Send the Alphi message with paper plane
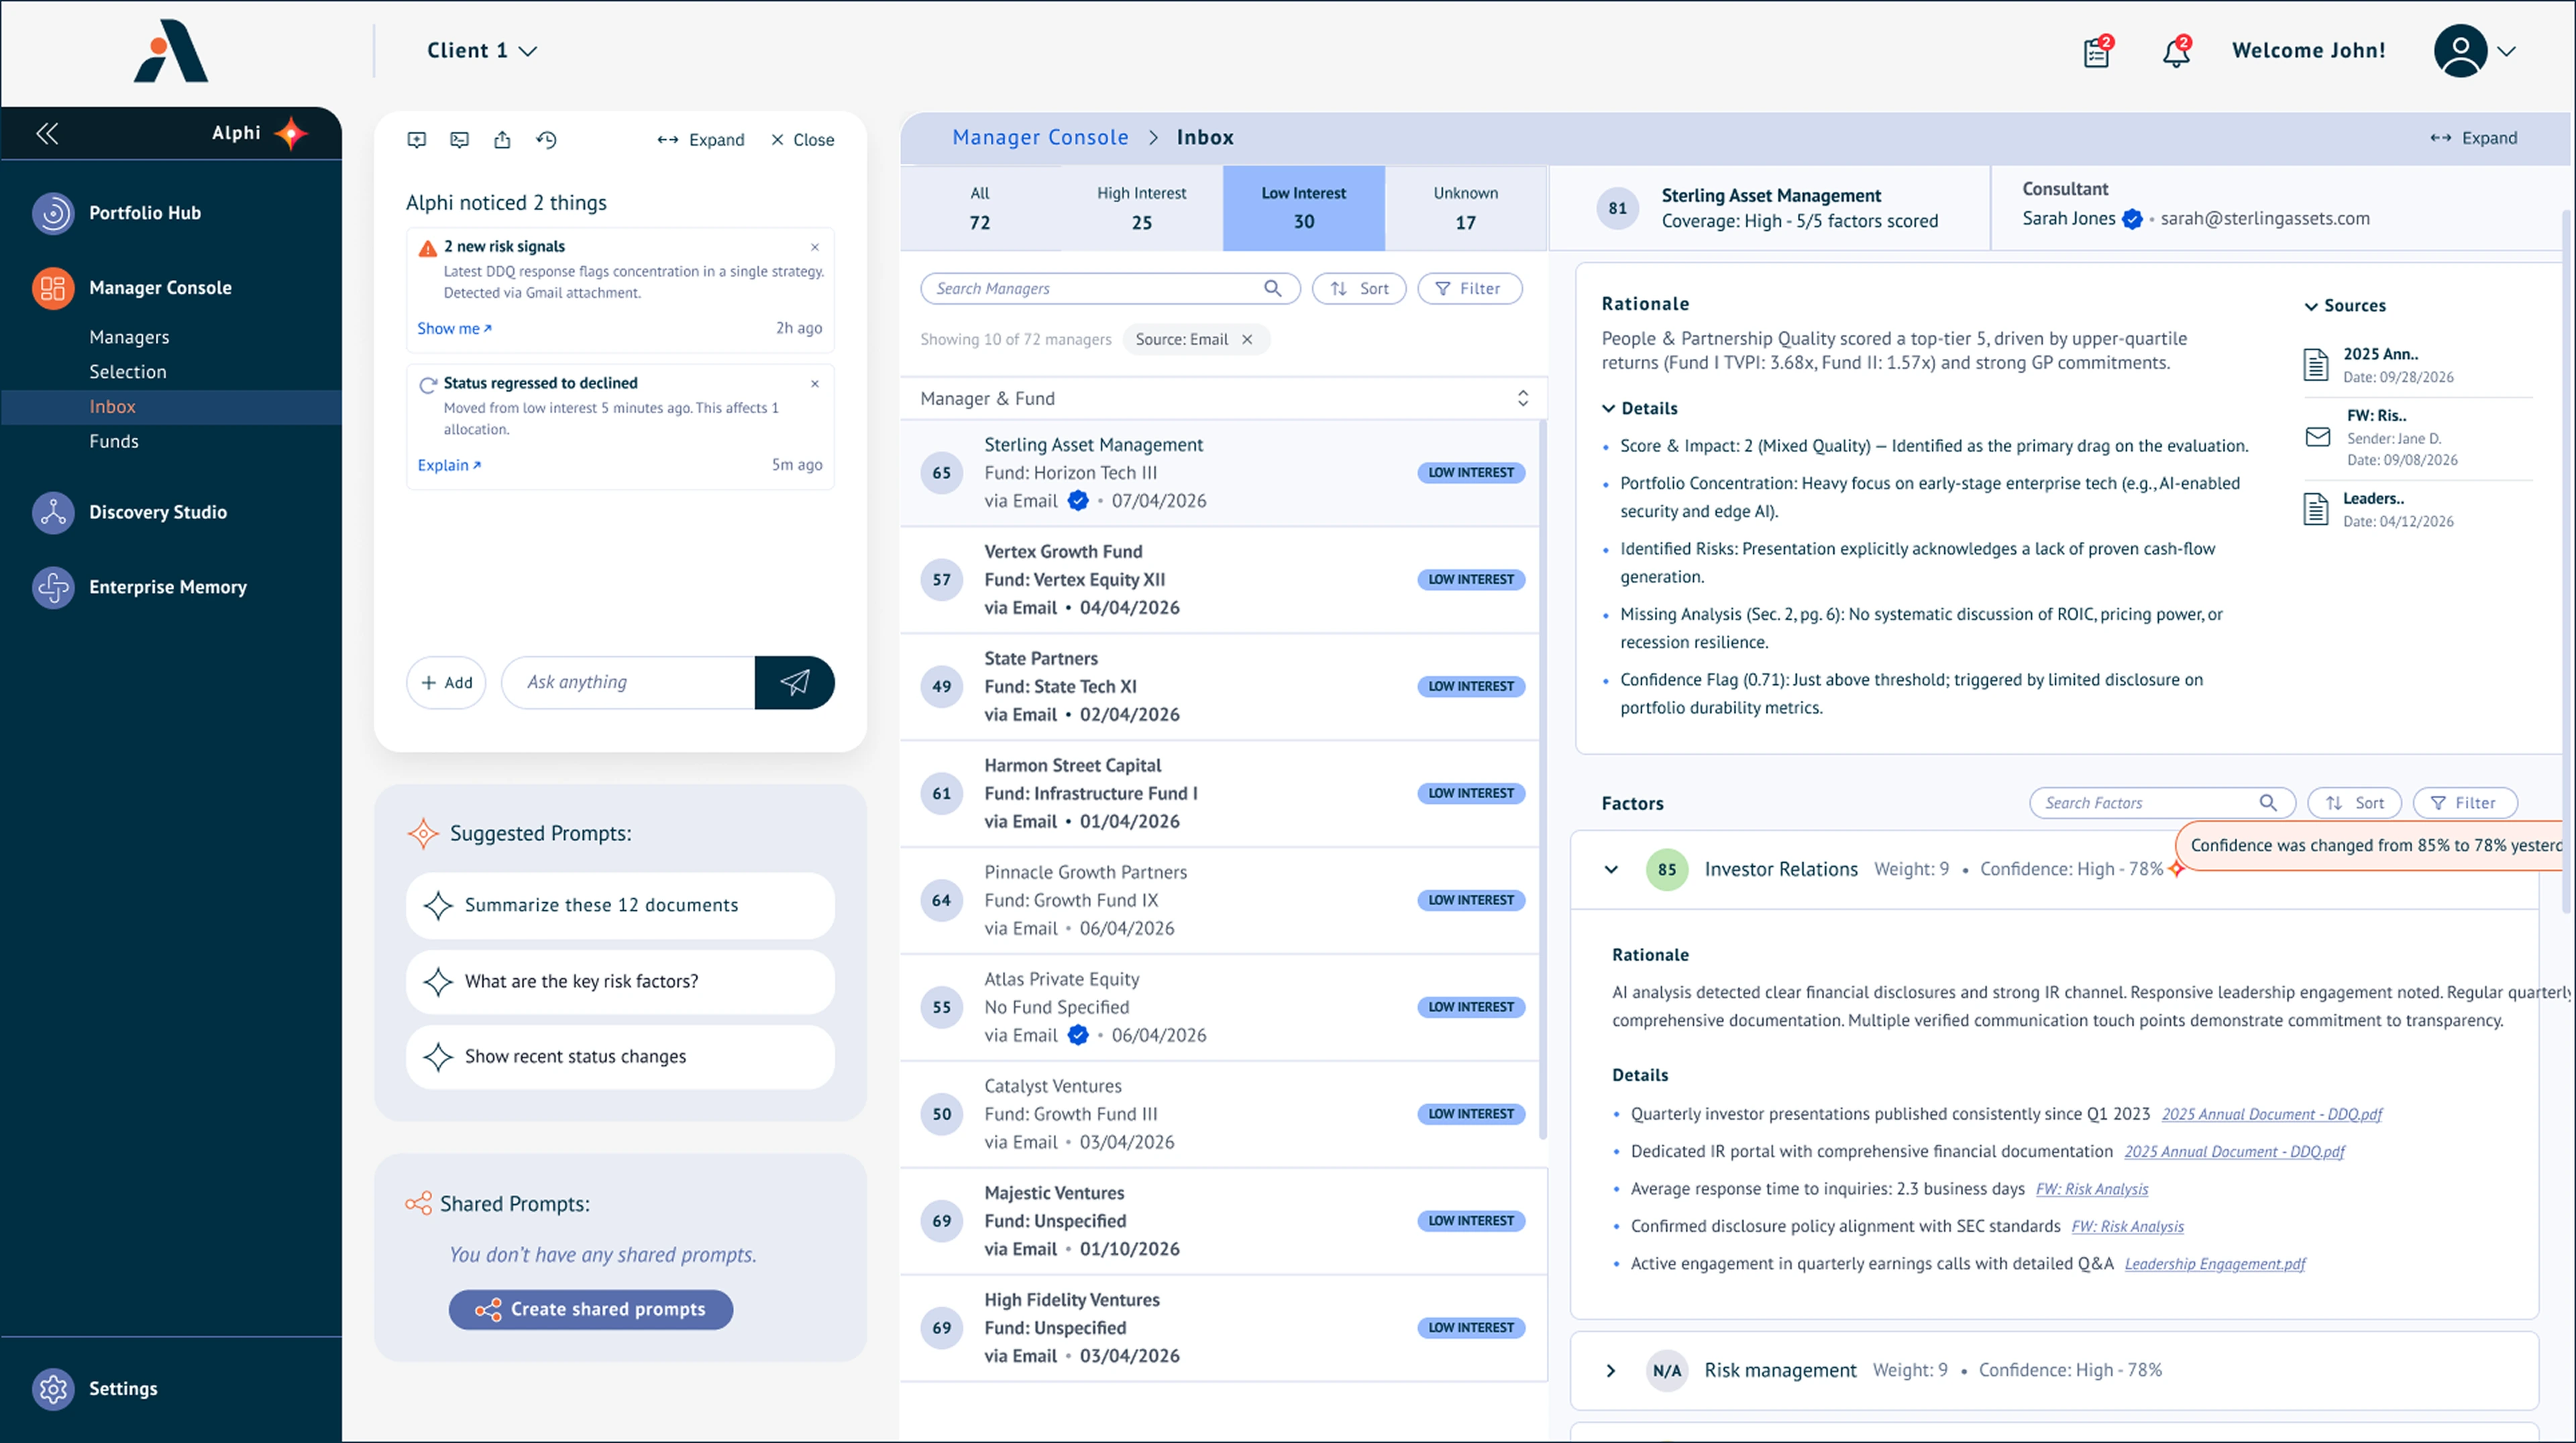2576x1443 pixels. click(794, 682)
